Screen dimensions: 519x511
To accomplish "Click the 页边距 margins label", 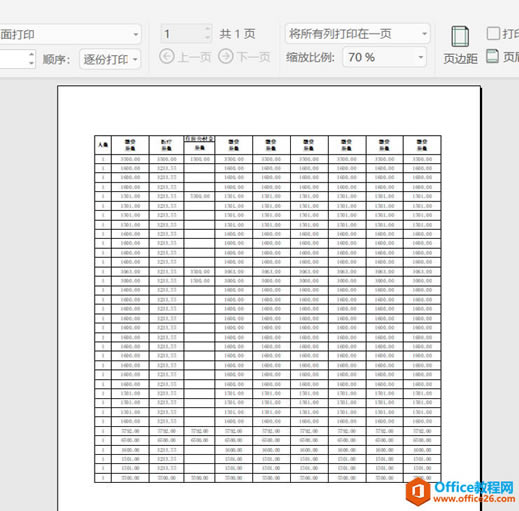I will [x=460, y=59].
